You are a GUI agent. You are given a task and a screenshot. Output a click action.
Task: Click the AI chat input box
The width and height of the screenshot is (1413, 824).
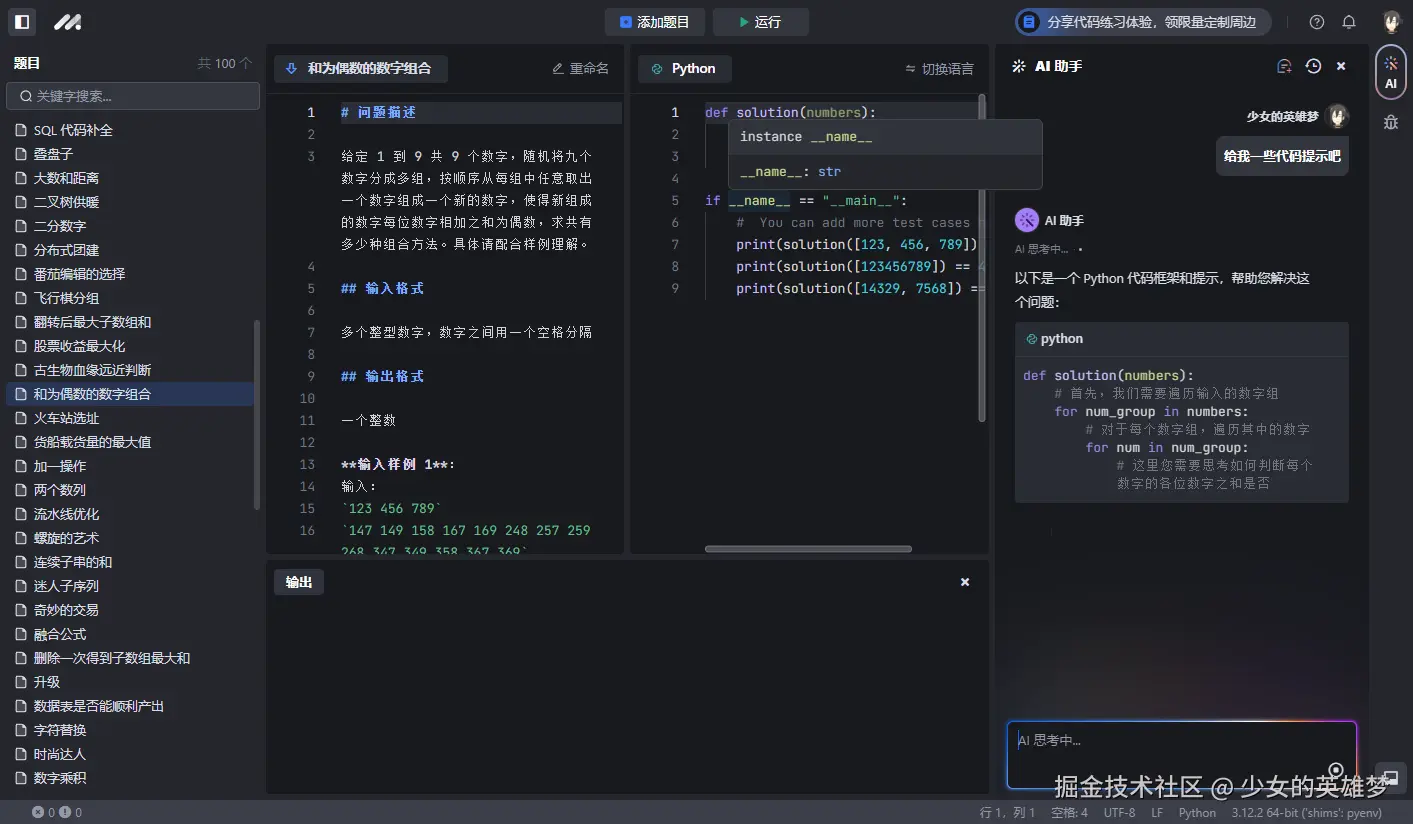(x=1182, y=755)
